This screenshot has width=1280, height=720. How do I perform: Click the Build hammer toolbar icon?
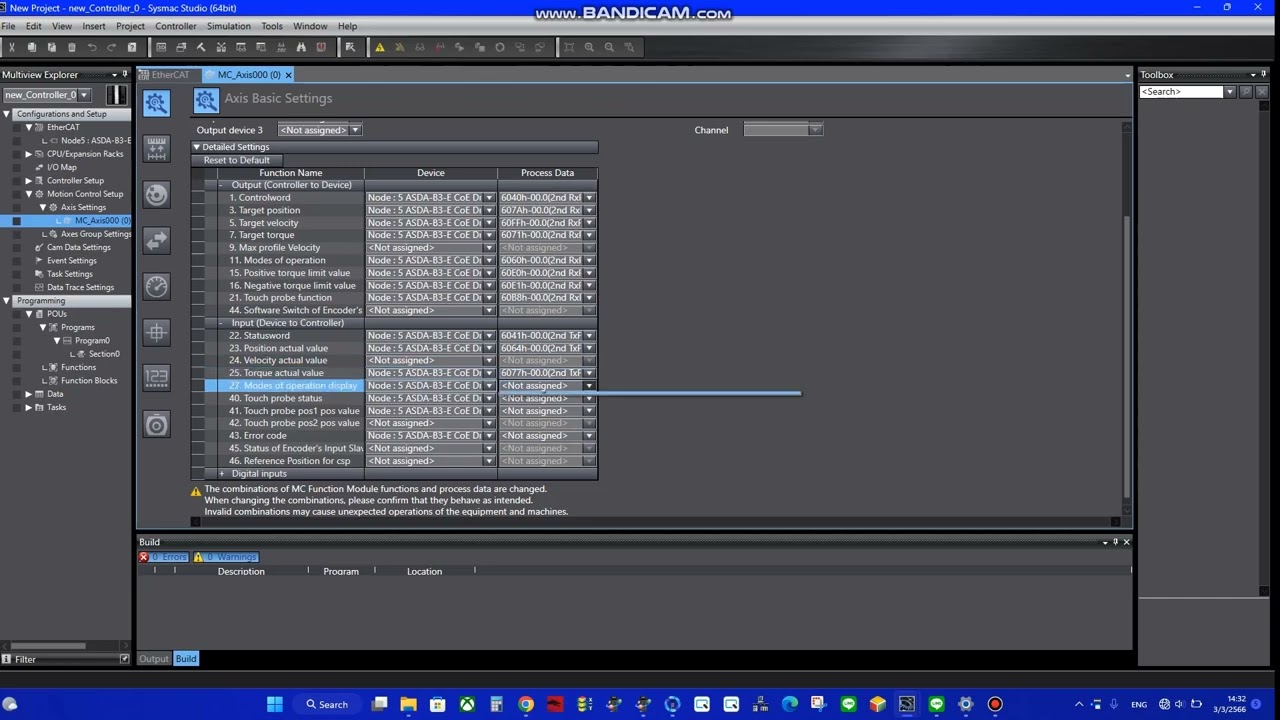[201, 47]
